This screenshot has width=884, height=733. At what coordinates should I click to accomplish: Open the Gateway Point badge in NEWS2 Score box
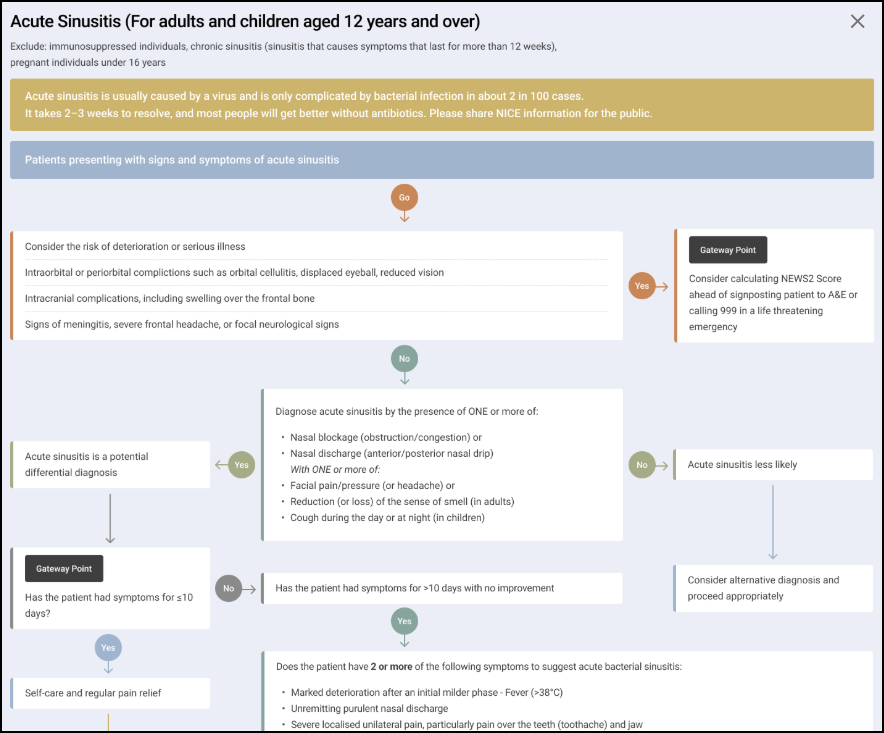727,249
